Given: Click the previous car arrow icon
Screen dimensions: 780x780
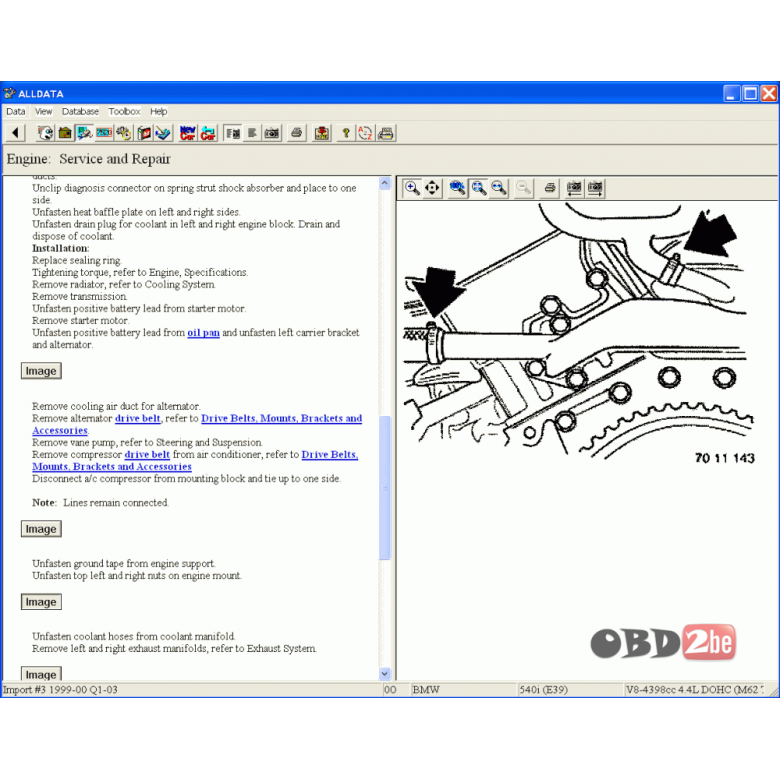Looking at the screenshot, I should 208,133.
